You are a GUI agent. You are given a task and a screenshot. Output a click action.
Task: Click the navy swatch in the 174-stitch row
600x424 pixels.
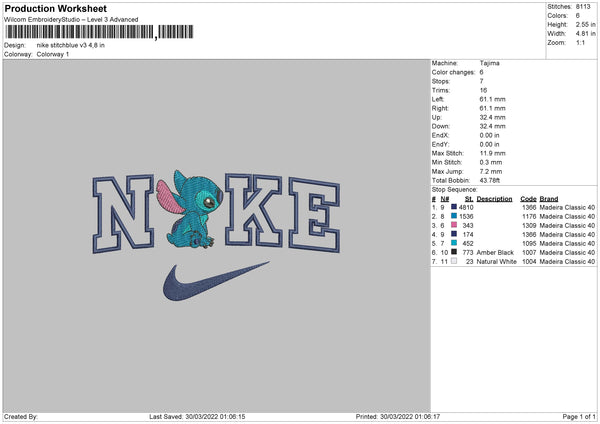454,234
